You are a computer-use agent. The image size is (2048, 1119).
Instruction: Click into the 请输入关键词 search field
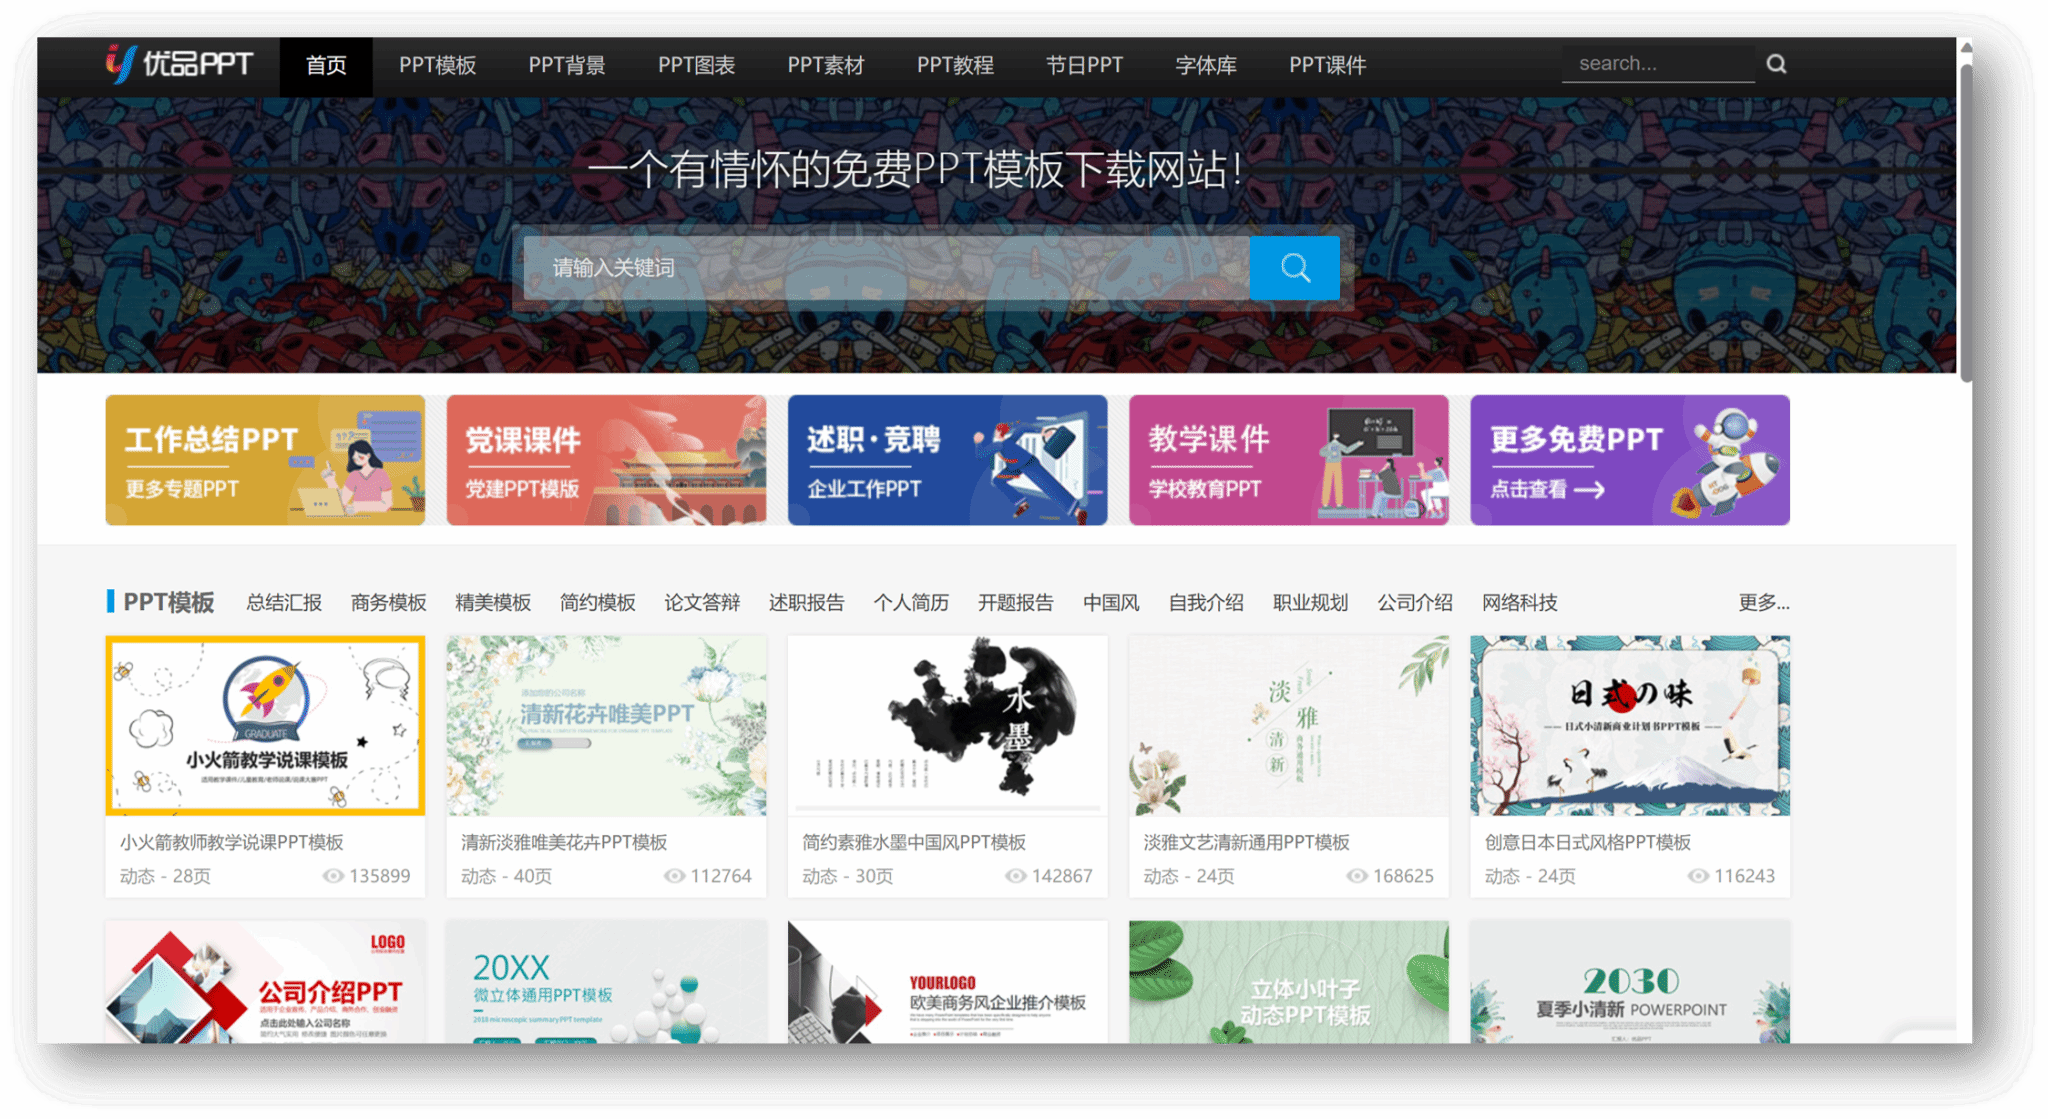885,268
